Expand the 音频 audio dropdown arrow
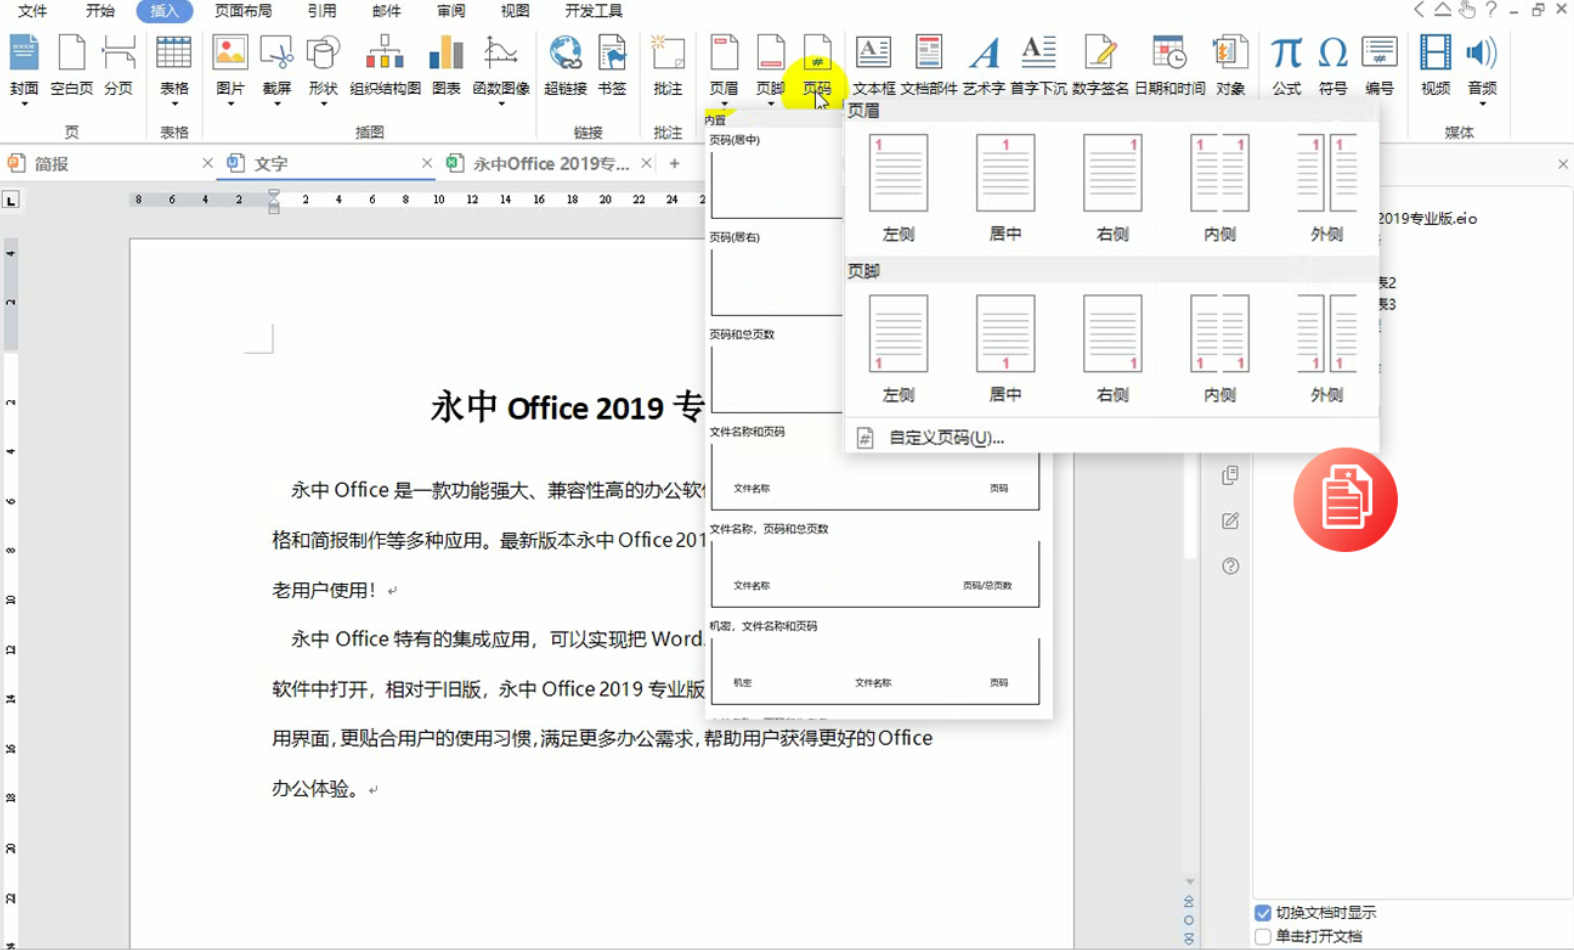The height and width of the screenshot is (950, 1574). (x=1482, y=103)
